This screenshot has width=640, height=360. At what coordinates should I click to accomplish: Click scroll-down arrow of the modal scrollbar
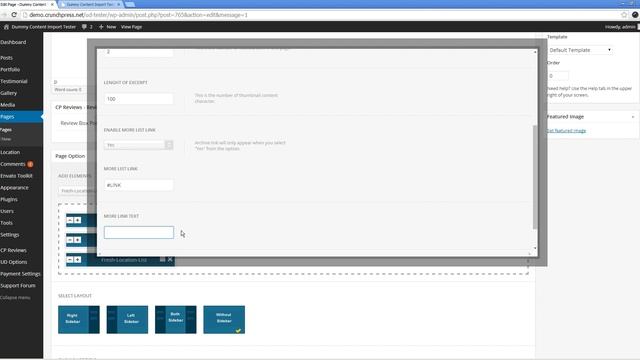[x=535, y=248]
